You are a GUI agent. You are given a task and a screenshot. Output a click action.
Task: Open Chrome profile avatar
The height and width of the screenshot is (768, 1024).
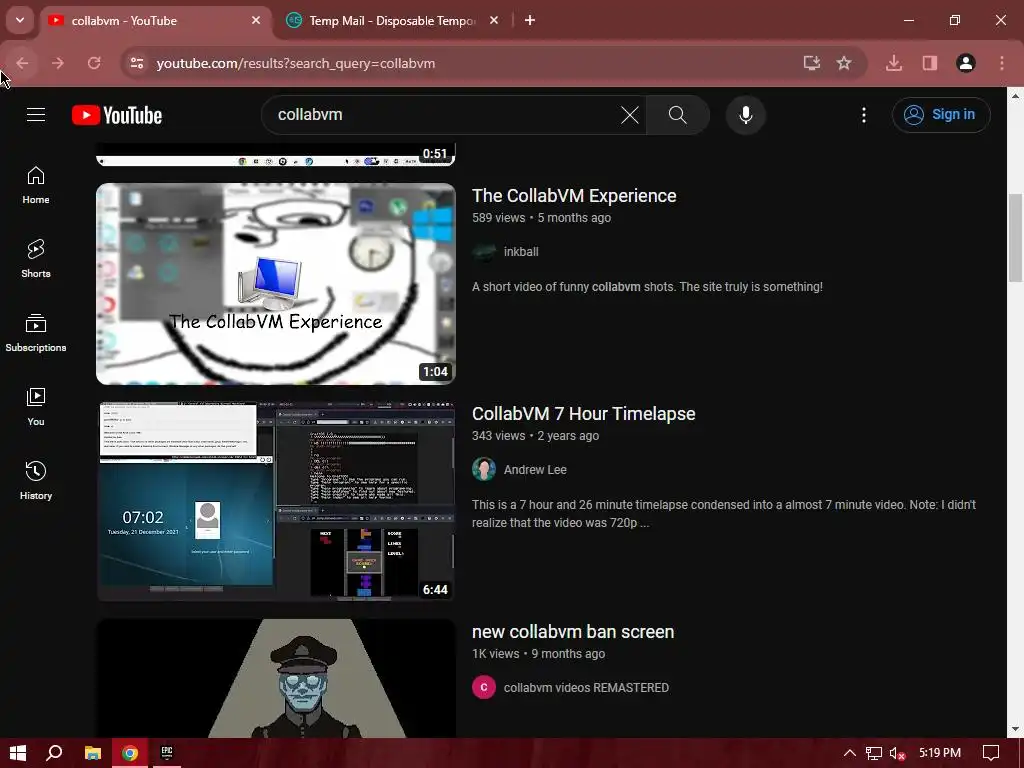(966, 63)
